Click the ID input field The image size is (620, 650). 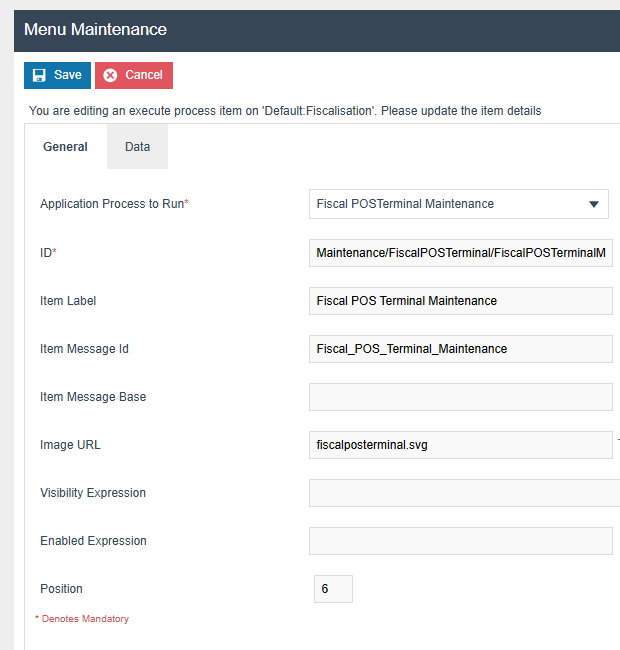[x=460, y=253]
